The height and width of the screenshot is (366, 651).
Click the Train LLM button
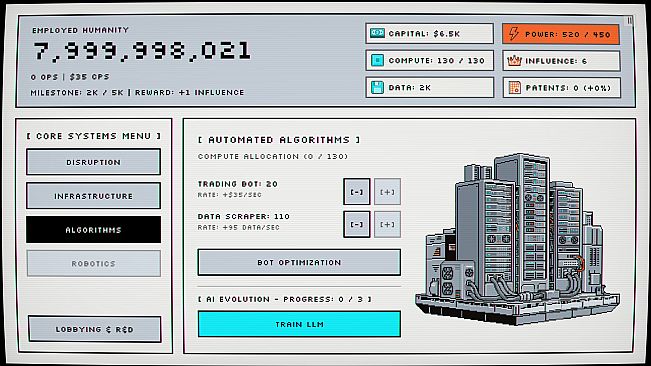299,324
